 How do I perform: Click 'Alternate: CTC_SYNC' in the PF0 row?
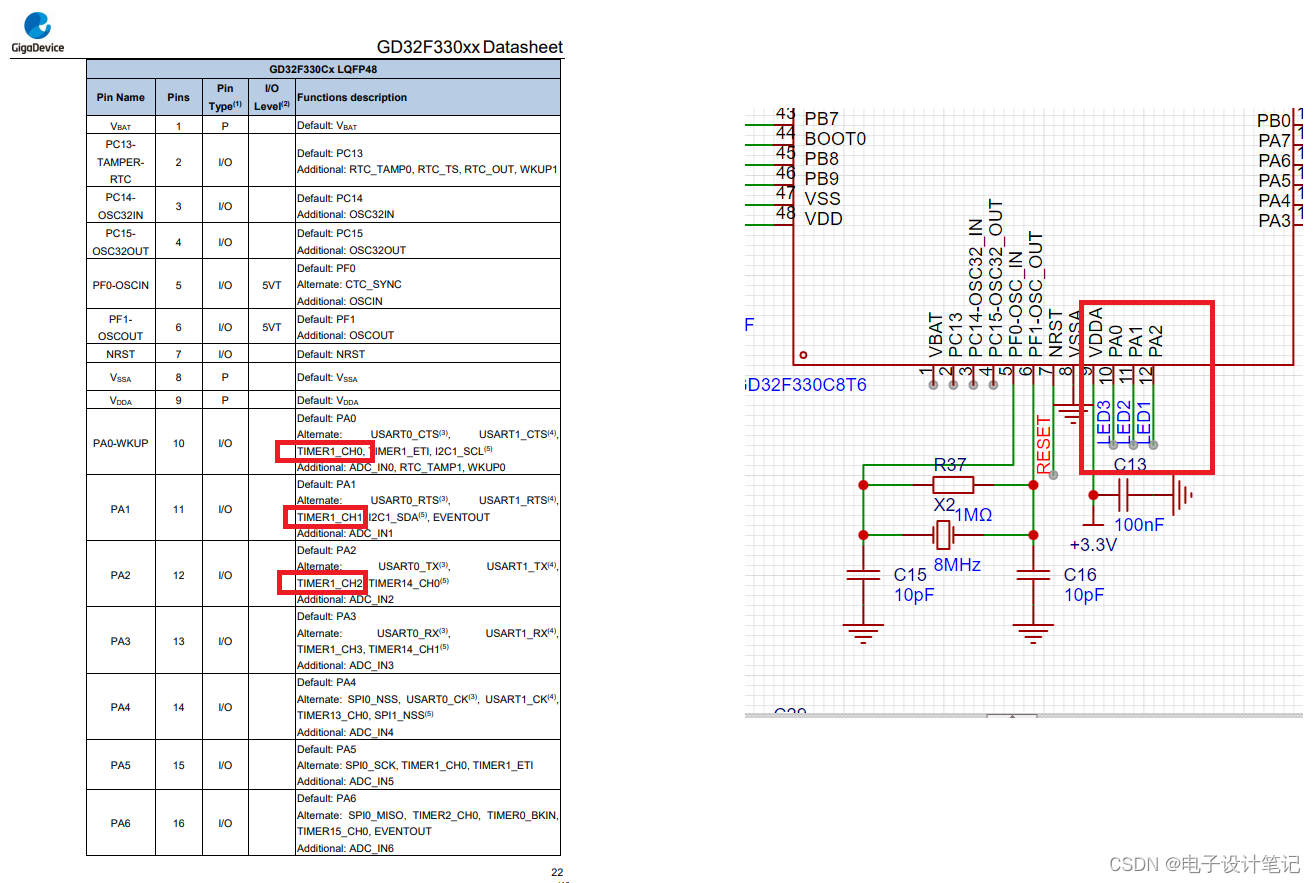tap(349, 284)
